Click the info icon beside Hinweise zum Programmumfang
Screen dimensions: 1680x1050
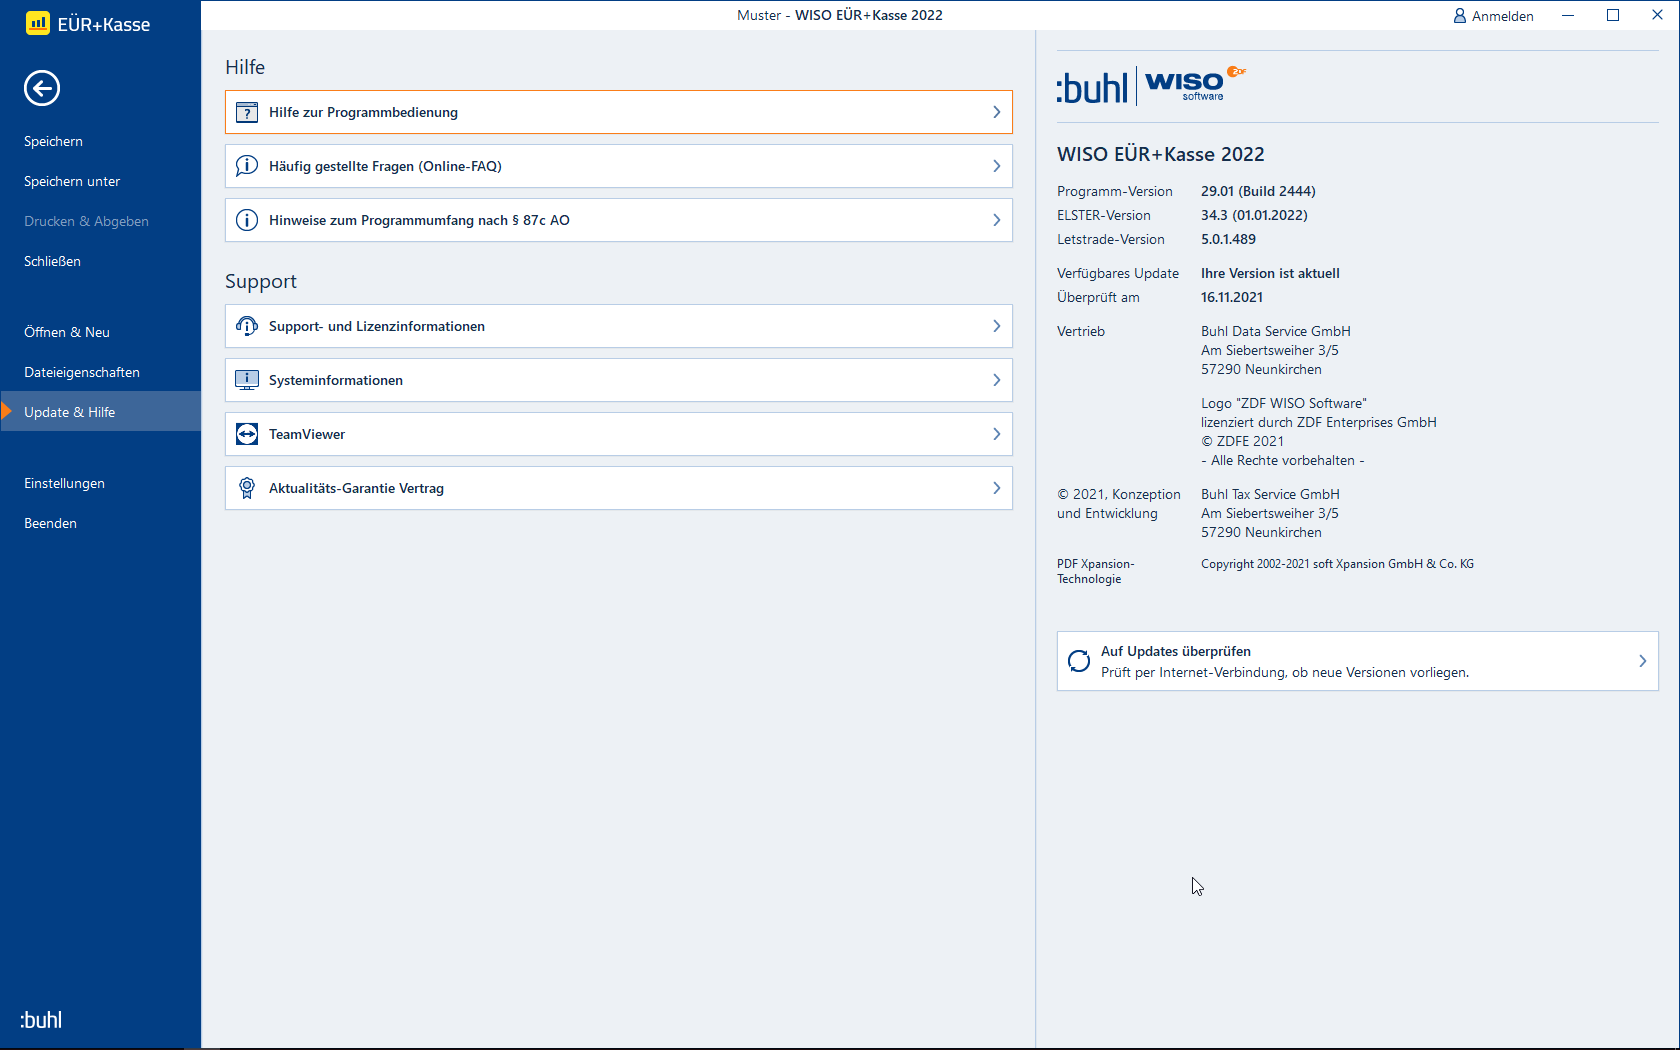247,220
